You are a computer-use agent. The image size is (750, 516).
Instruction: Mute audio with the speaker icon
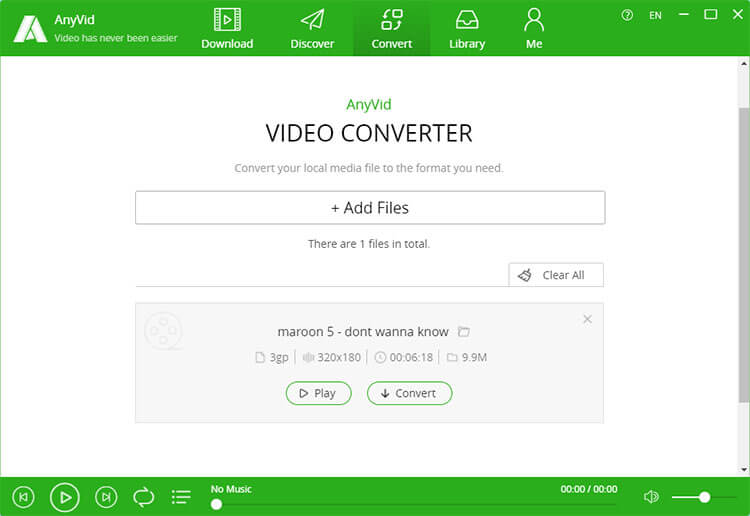pyautogui.click(x=651, y=497)
